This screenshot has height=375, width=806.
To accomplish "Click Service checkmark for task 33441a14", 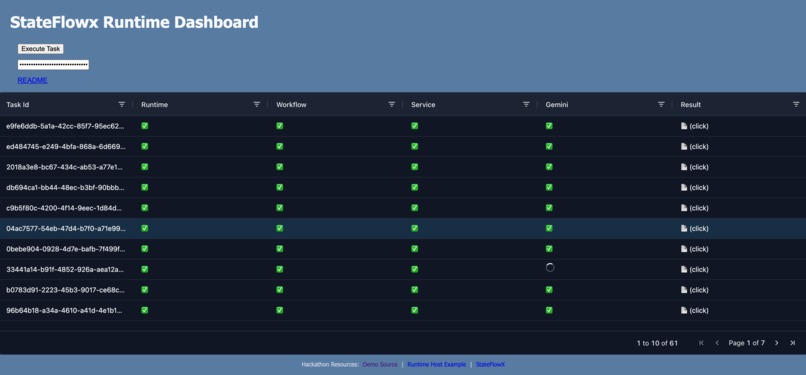I will [x=414, y=269].
